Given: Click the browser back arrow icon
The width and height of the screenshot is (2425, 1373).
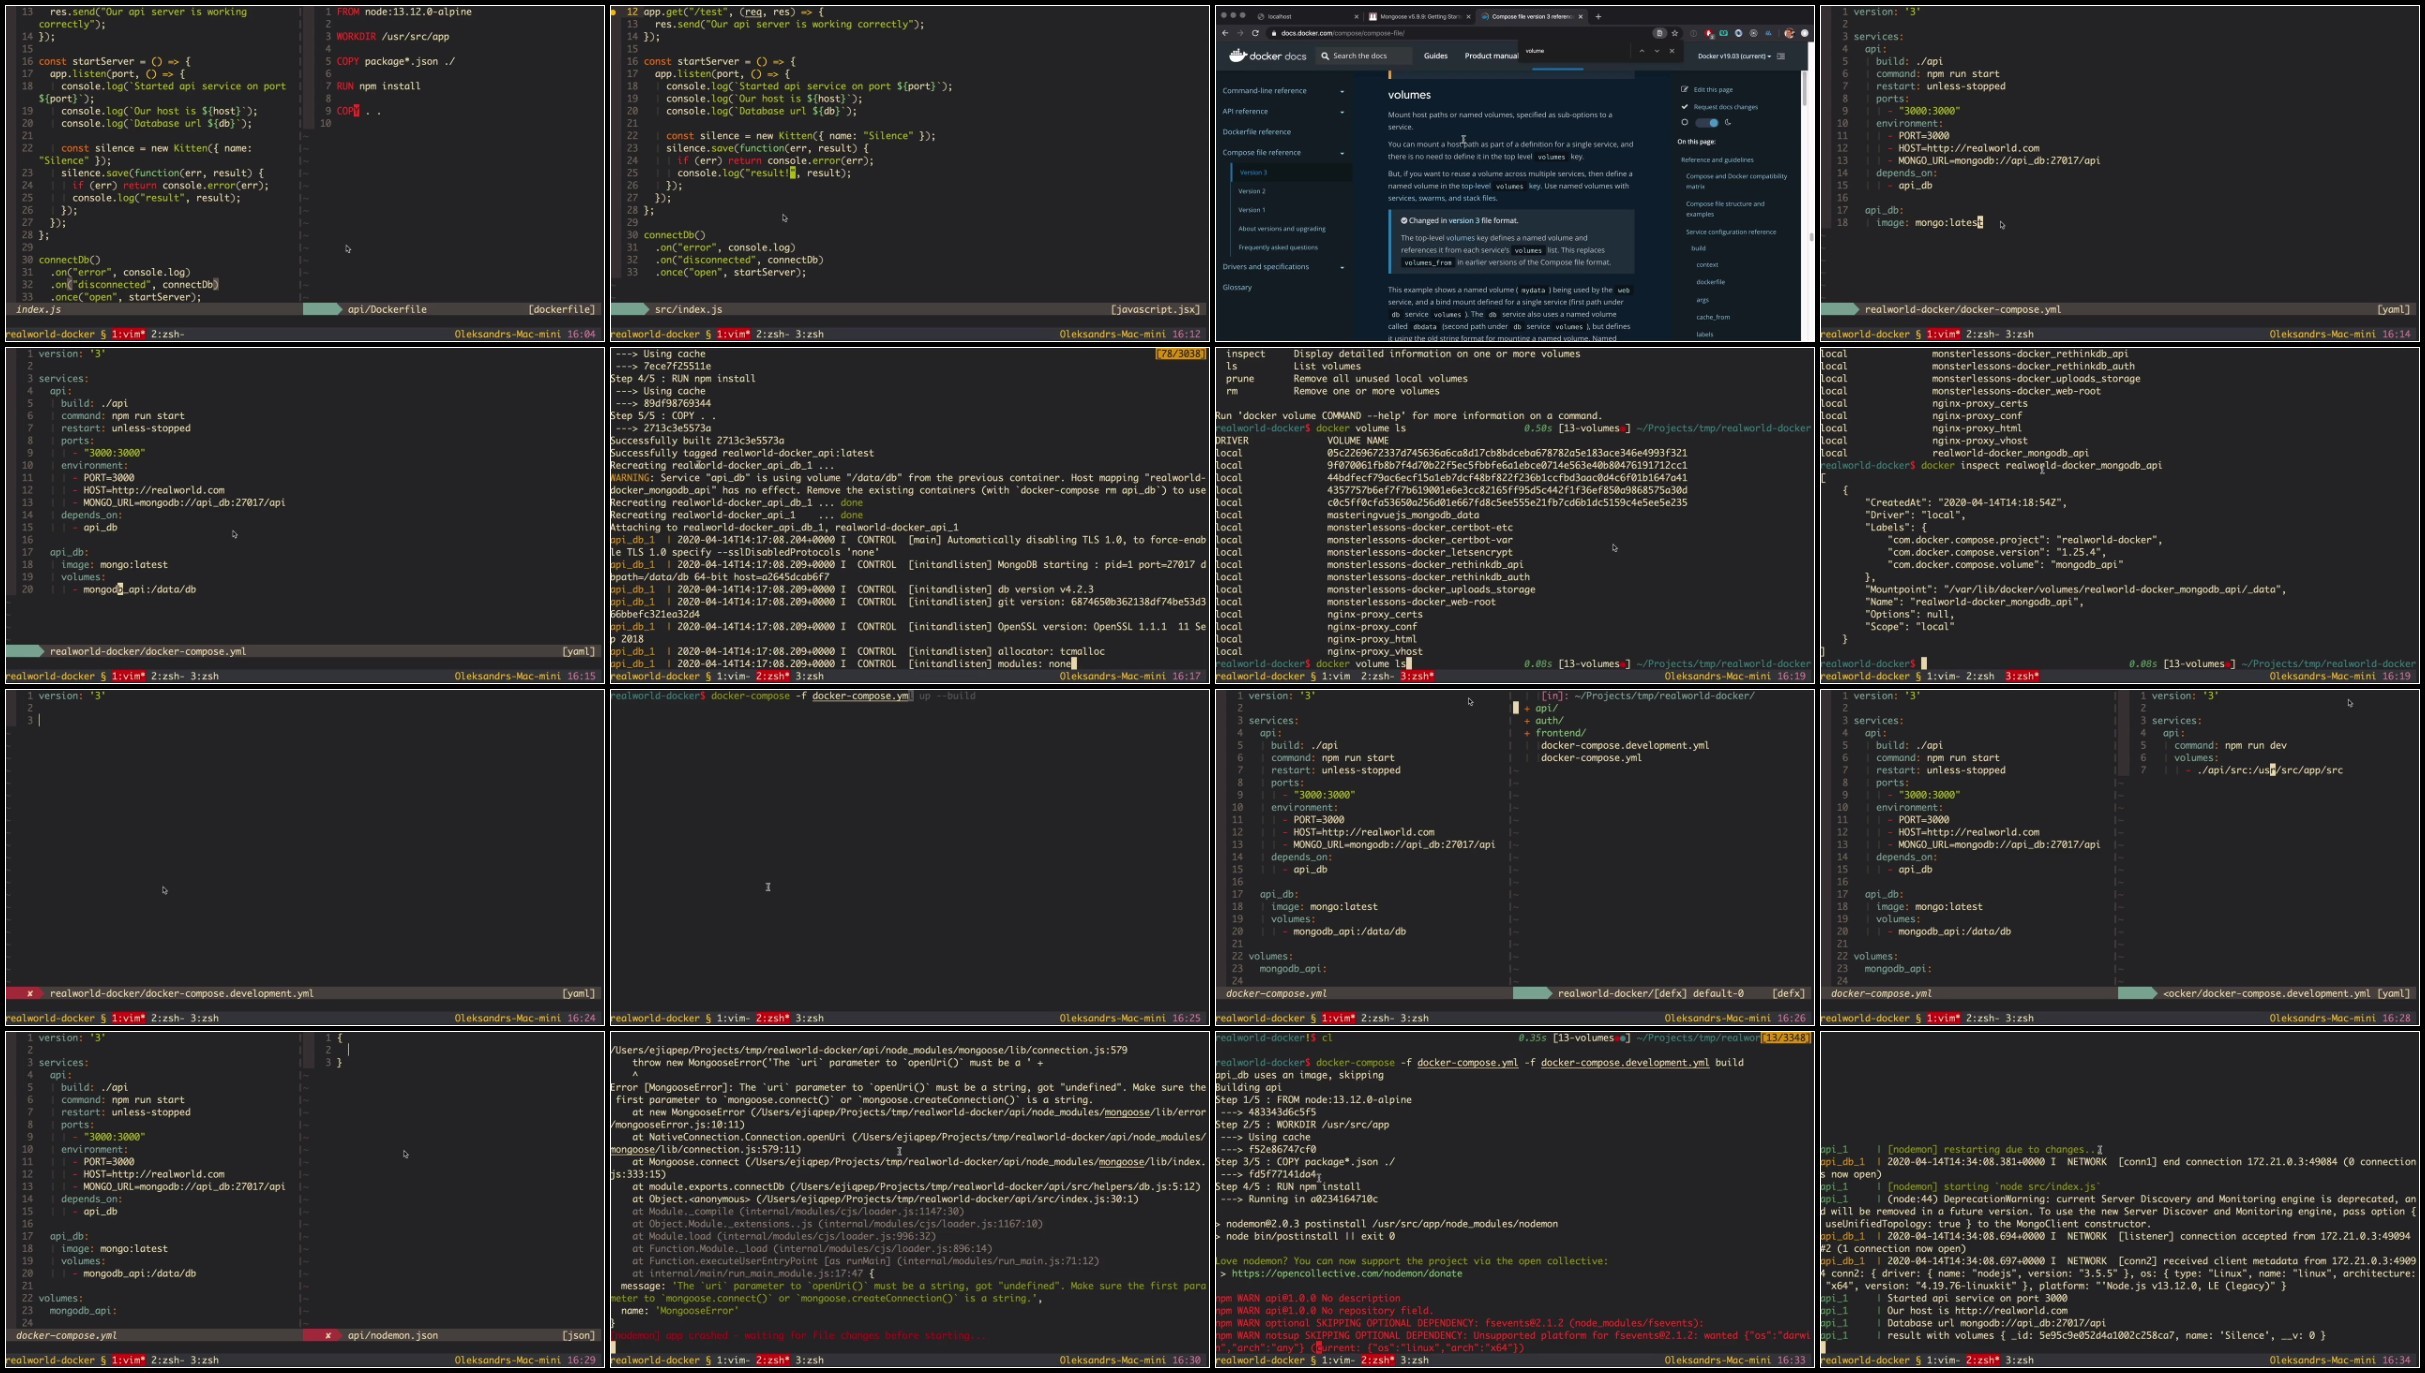Looking at the screenshot, I should pyautogui.click(x=1225, y=33).
